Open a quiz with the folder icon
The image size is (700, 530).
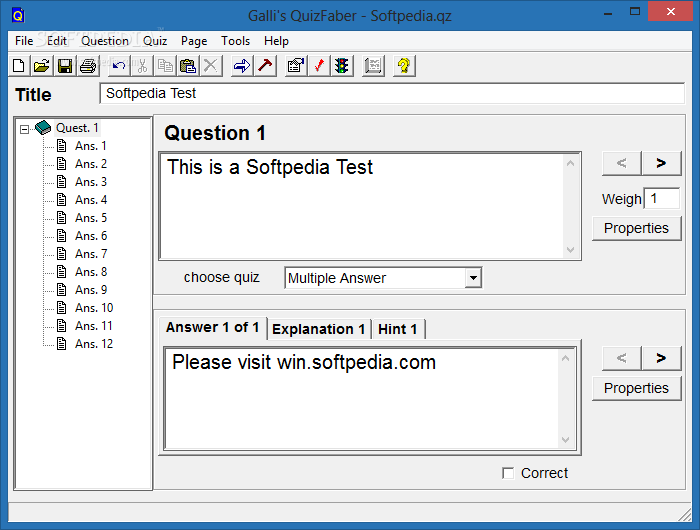tap(42, 66)
